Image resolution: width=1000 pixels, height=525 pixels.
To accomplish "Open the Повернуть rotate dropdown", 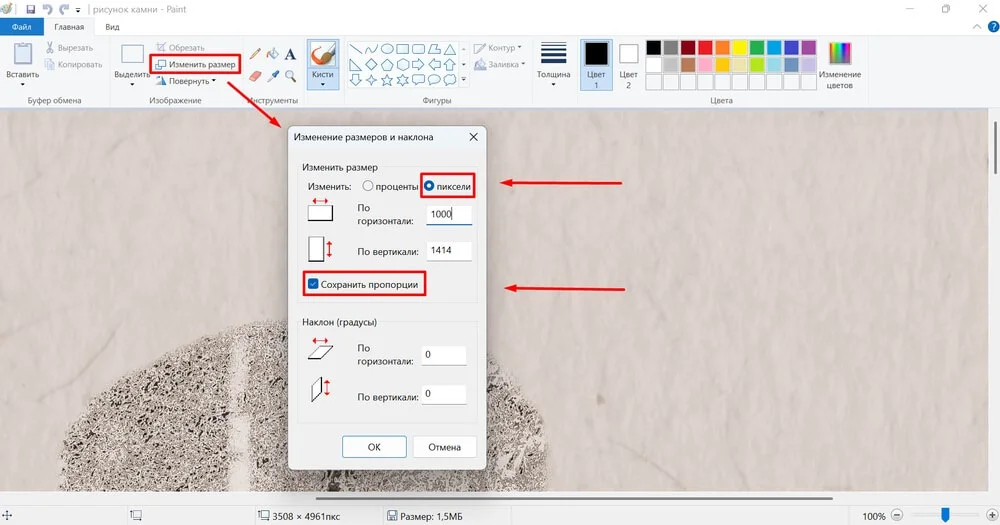I will pyautogui.click(x=192, y=81).
